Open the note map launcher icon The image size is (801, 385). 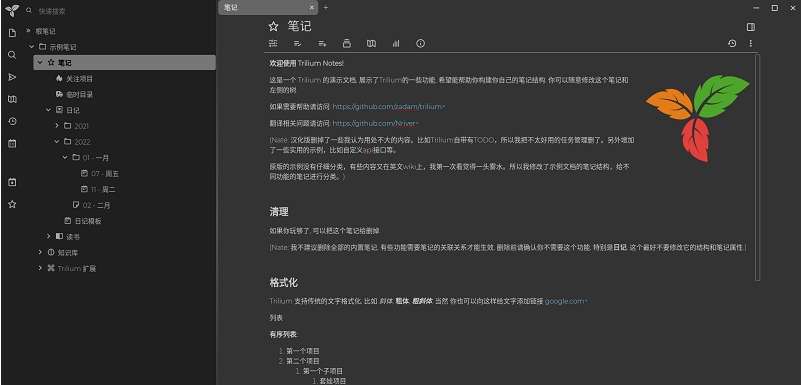pyautogui.click(x=12, y=99)
